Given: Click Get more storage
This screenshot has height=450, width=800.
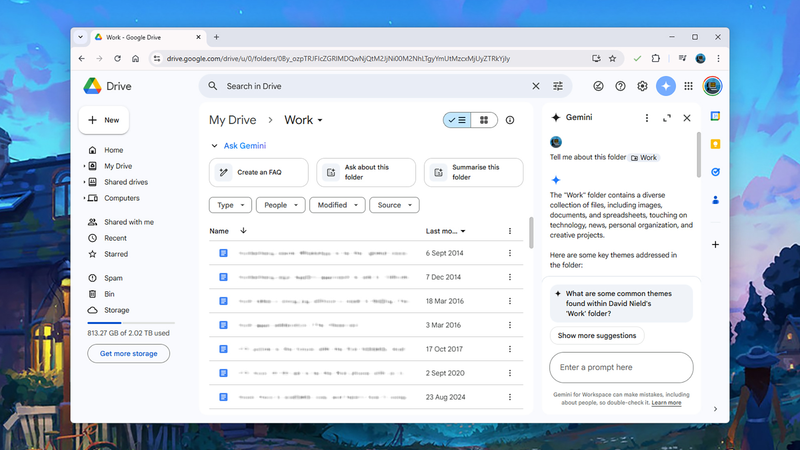Looking at the screenshot, I should pyautogui.click(x=129, y=354).
